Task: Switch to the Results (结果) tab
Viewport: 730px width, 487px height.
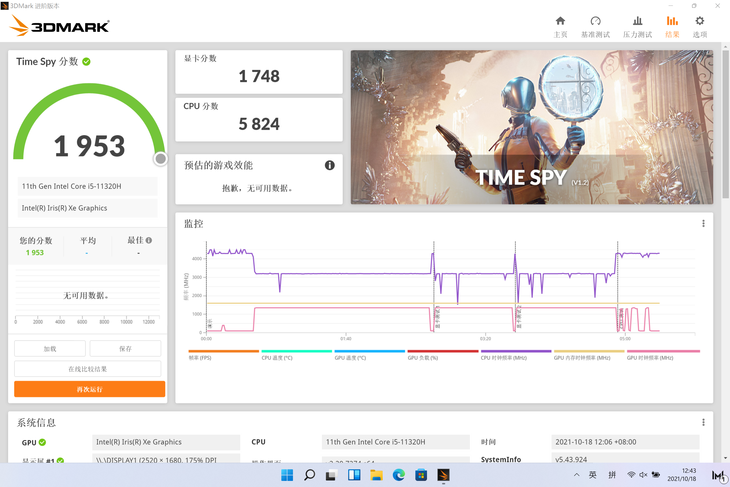Action: pyautogui.click(x=672, y=27)
